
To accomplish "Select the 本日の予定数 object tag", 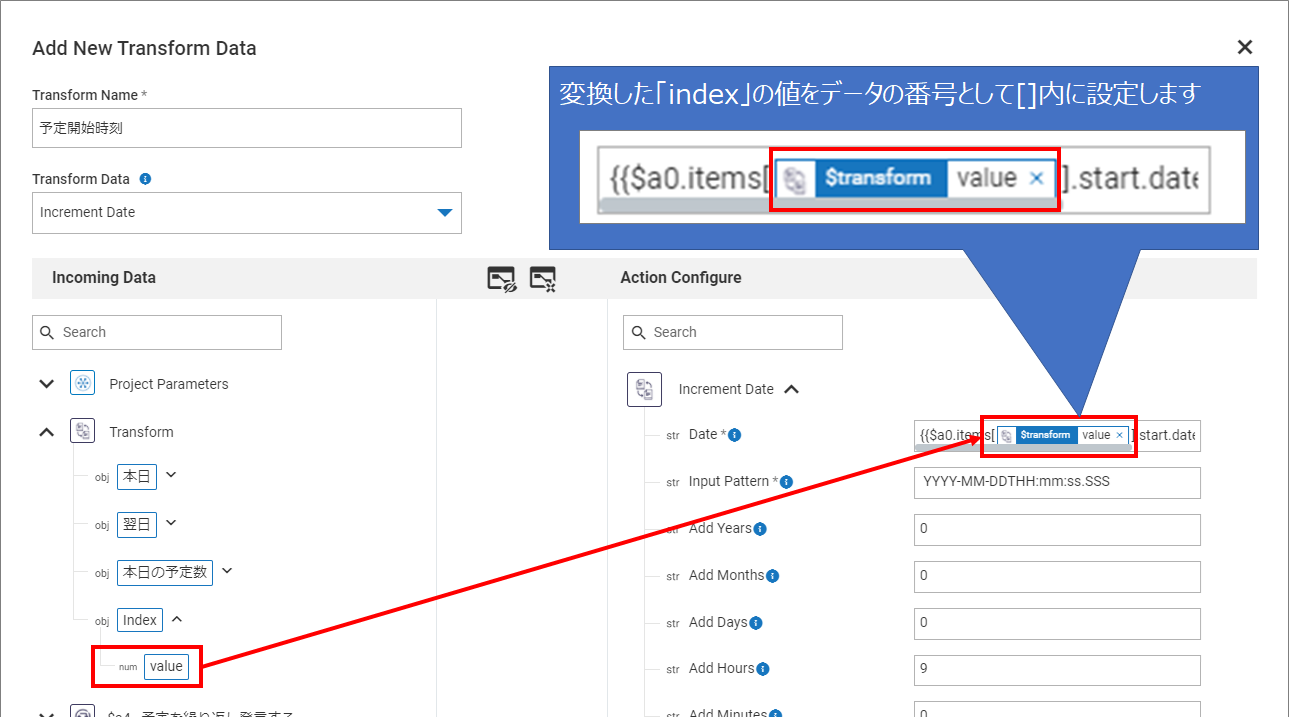I will pos(165,572).
